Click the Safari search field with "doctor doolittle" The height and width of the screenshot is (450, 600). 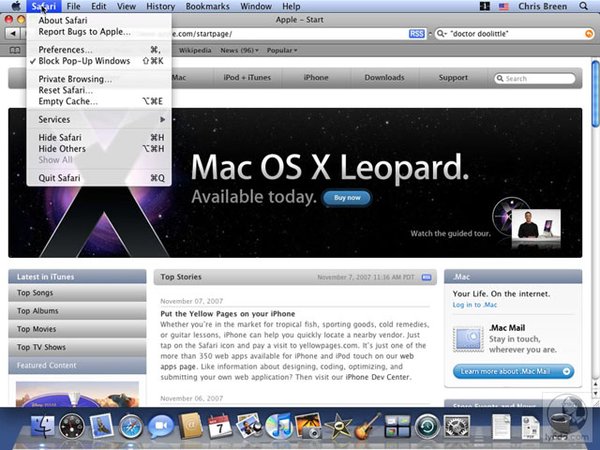click(x=515, y=34)
